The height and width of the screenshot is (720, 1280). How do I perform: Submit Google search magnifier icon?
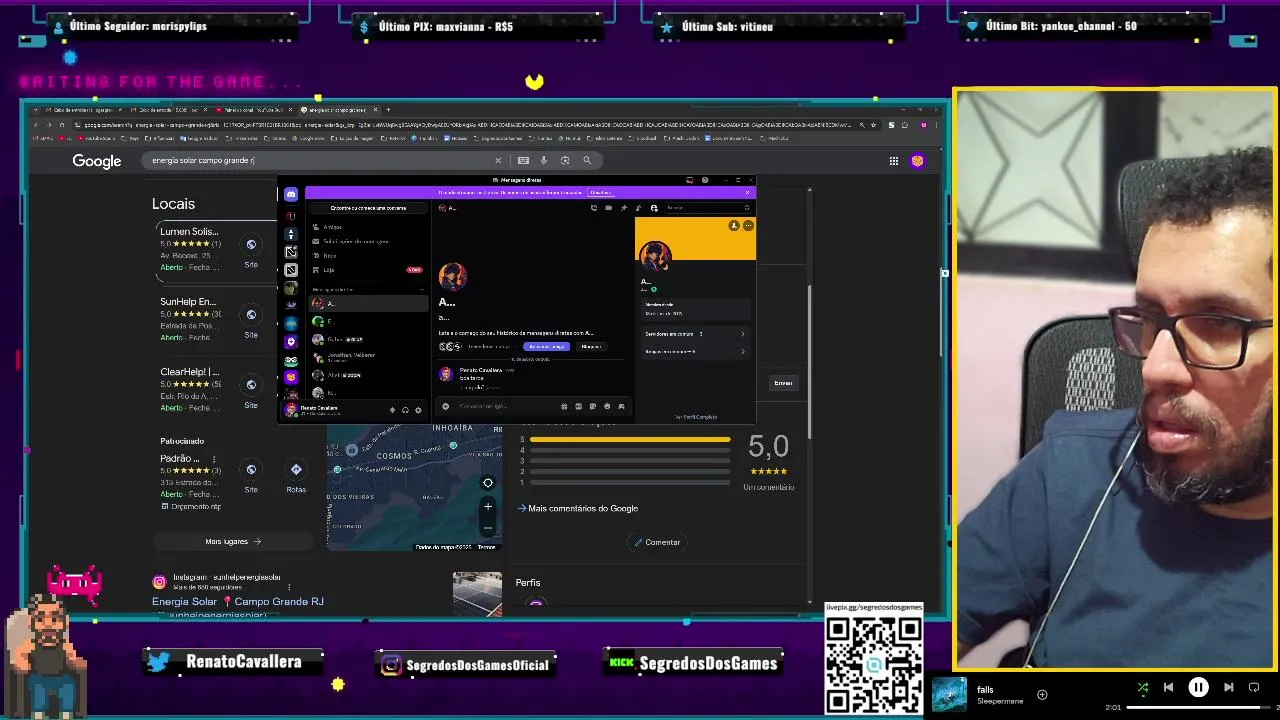pyautogui.click(x=587, y=160)
